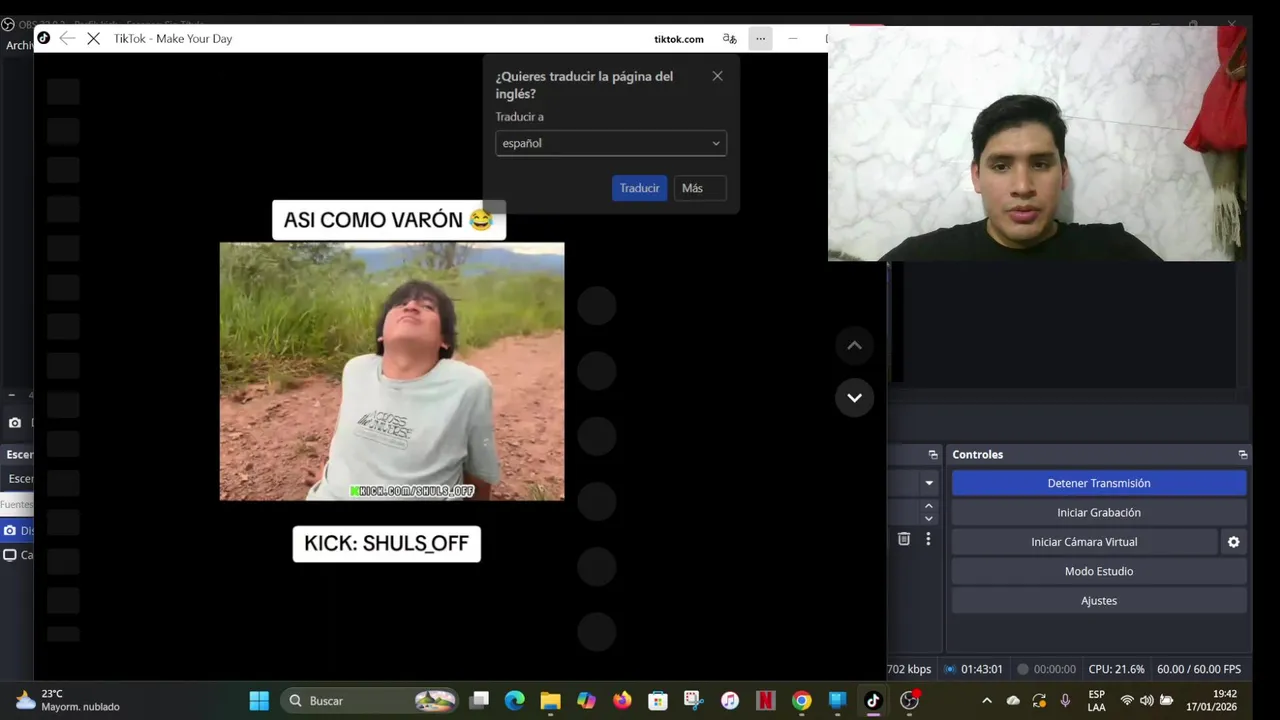Go to previous TikTok video
The image size is (1280, 720).
pos(854,346)
